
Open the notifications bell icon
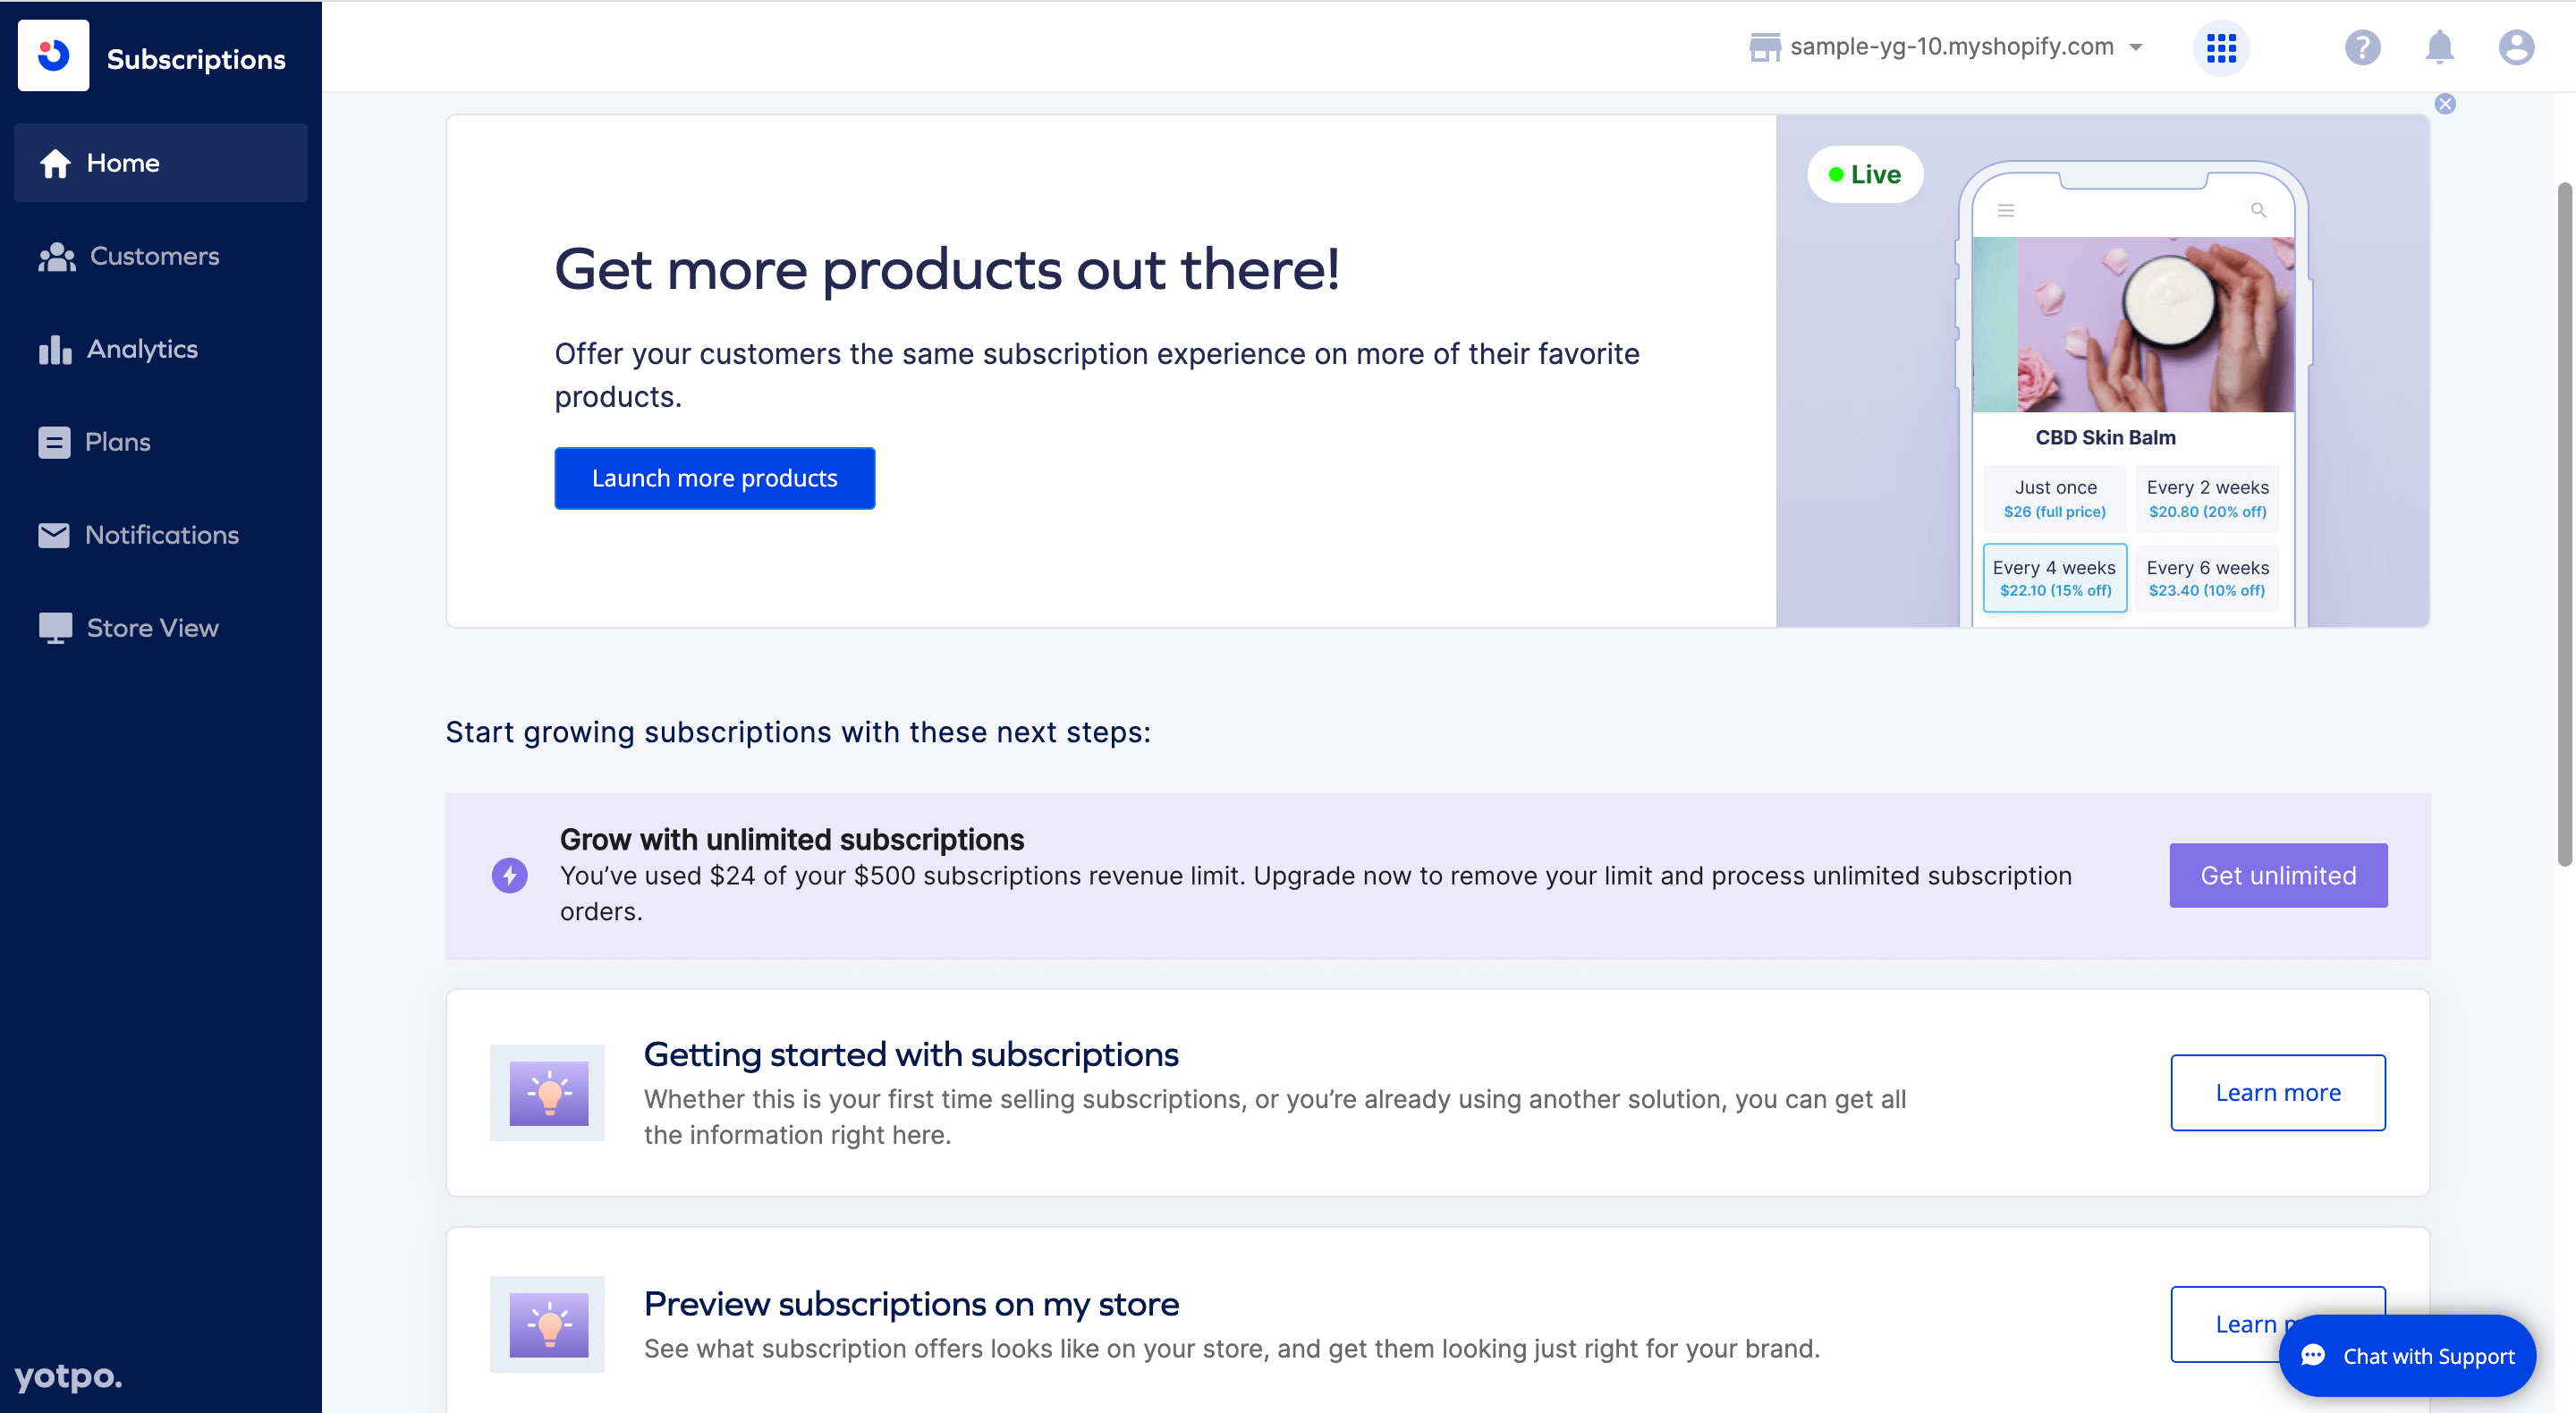[2440, 47]
